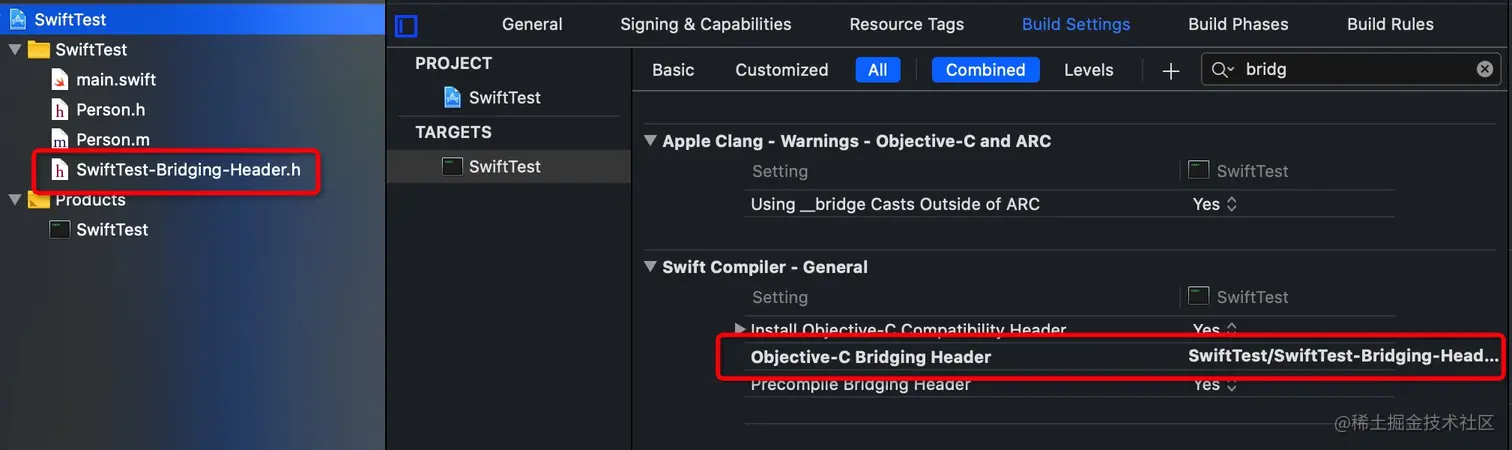
Task: Switch to the Build Phases tab
Action: point(1238,25)
